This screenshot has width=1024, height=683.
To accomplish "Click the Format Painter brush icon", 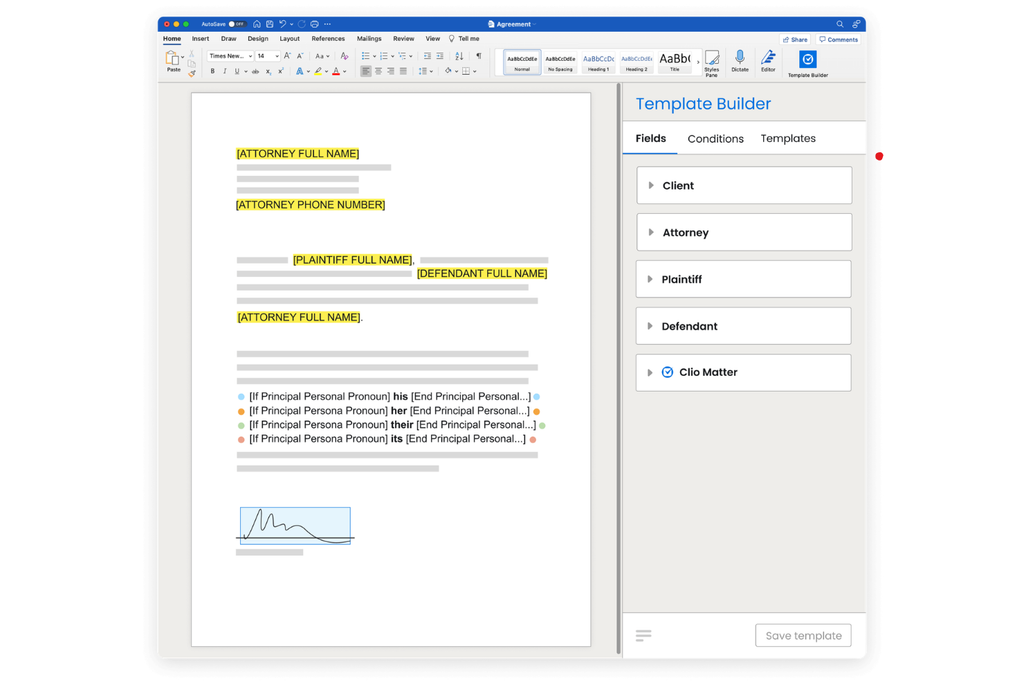I will (x=191, y=74).
